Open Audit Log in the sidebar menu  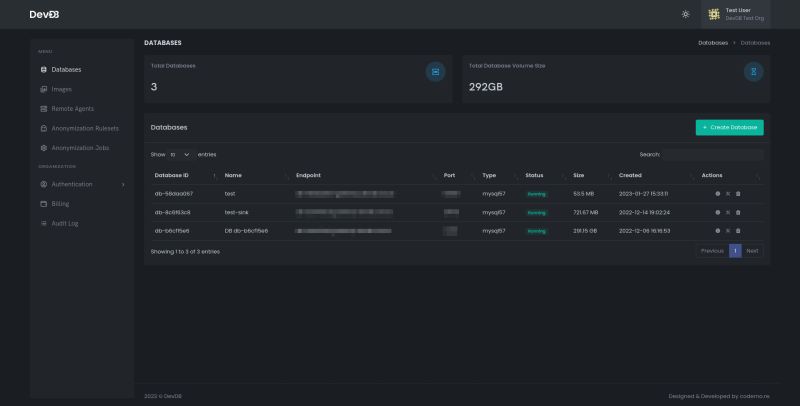click(x=65, y=223)
